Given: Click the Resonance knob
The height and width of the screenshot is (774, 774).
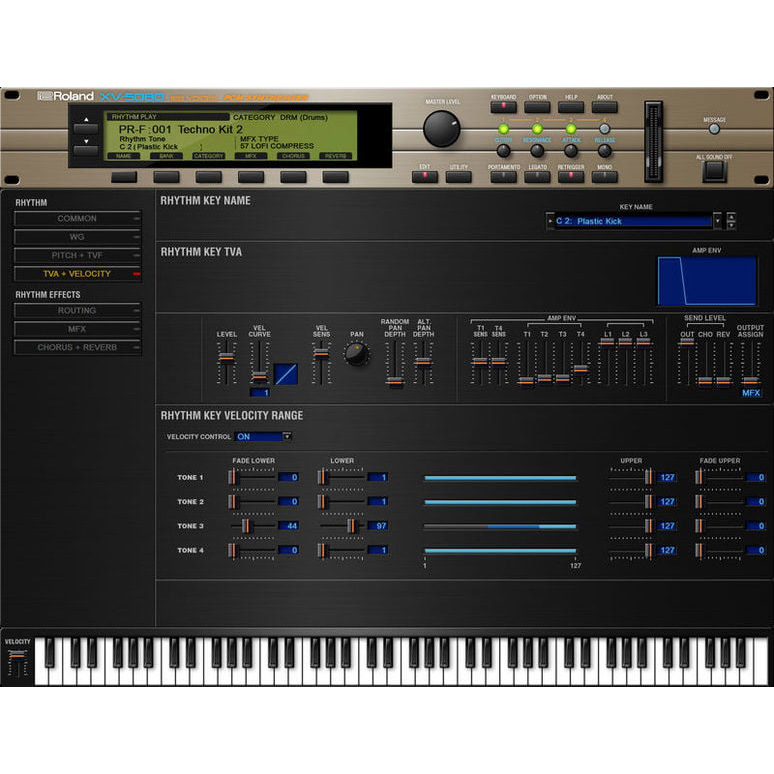Looking at the screenshot, I should 537,151.
